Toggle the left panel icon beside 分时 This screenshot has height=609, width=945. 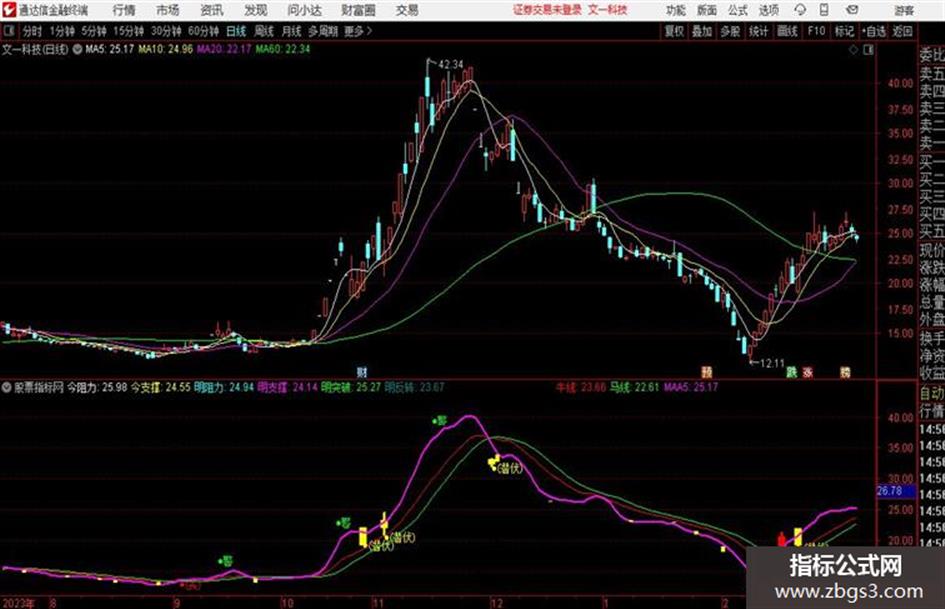[x=9, y=31]
